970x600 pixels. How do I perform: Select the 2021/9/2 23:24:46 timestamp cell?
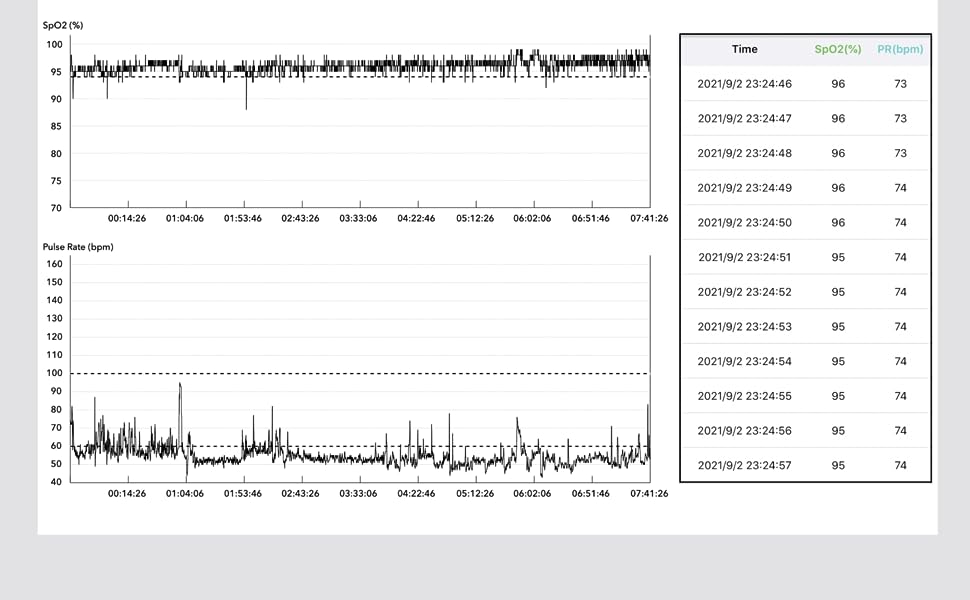744,84
